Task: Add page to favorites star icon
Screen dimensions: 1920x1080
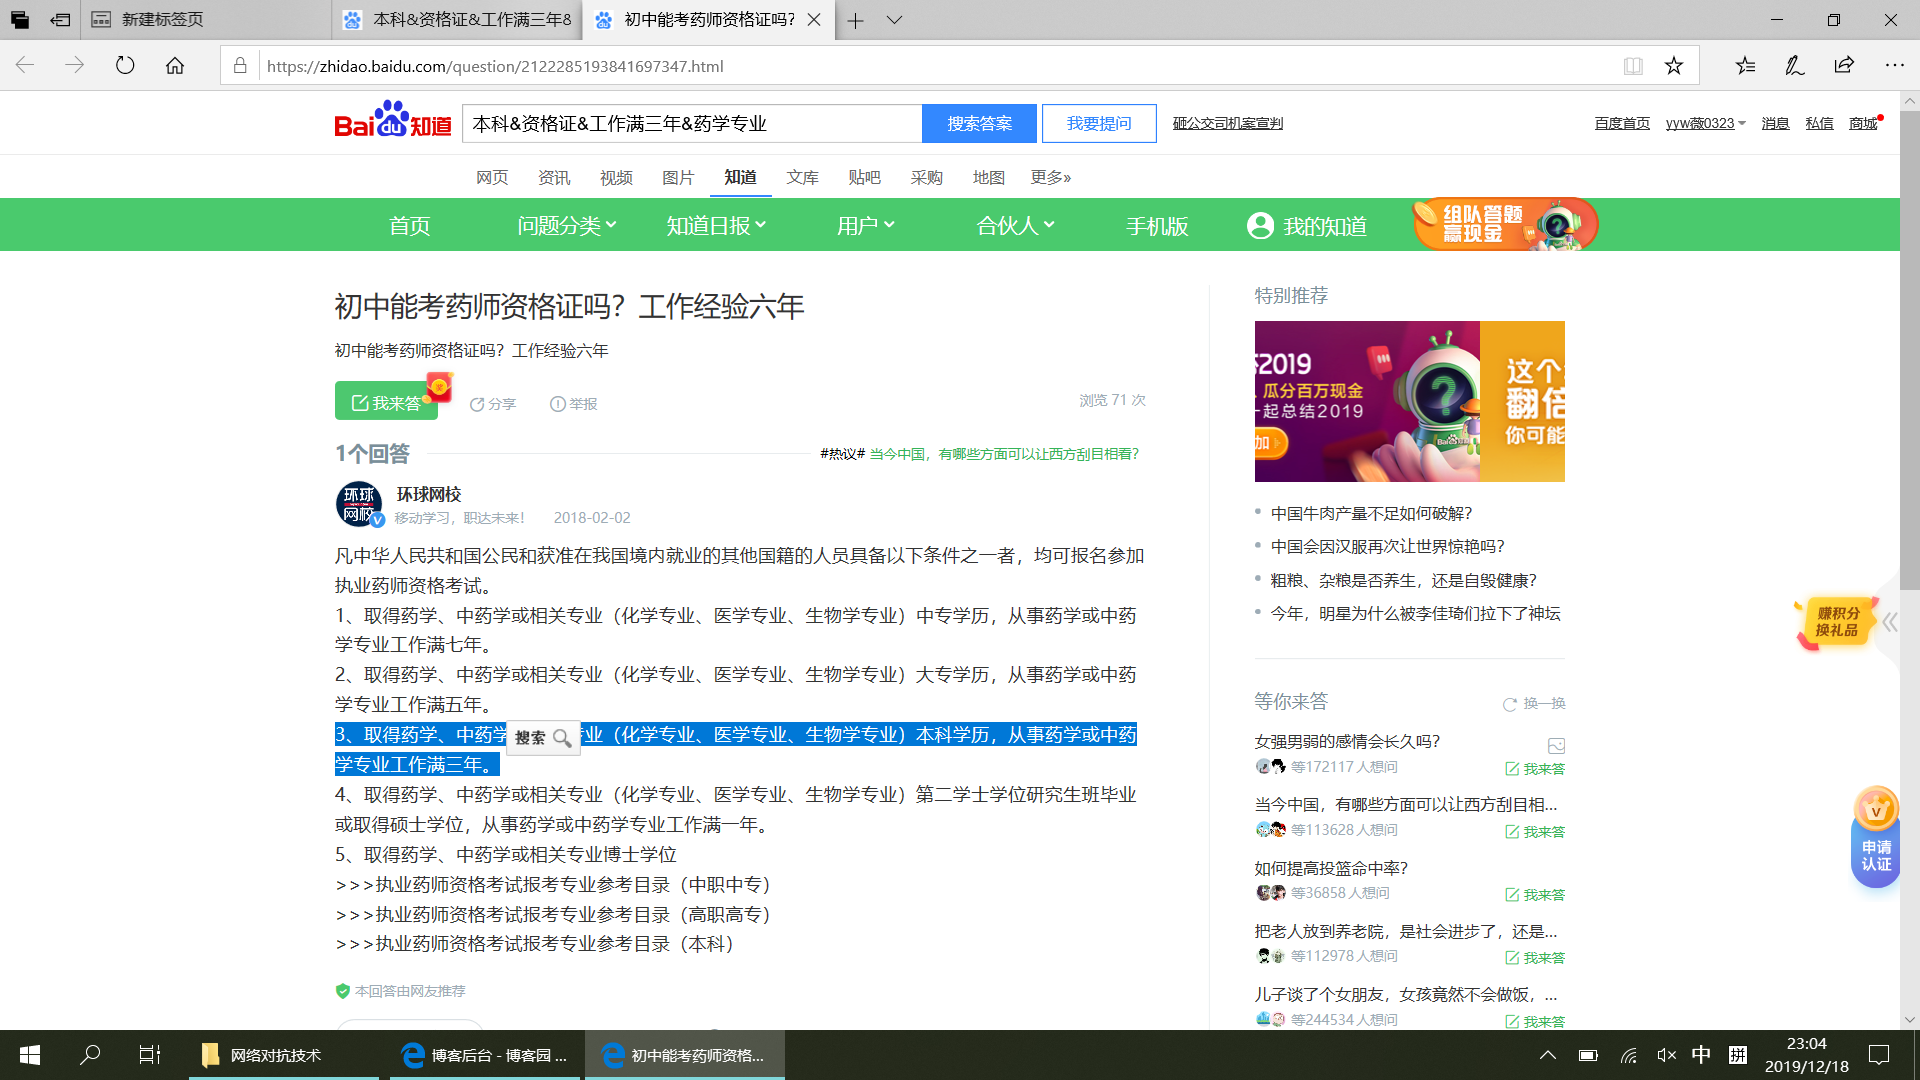Action: (1674, 66)
